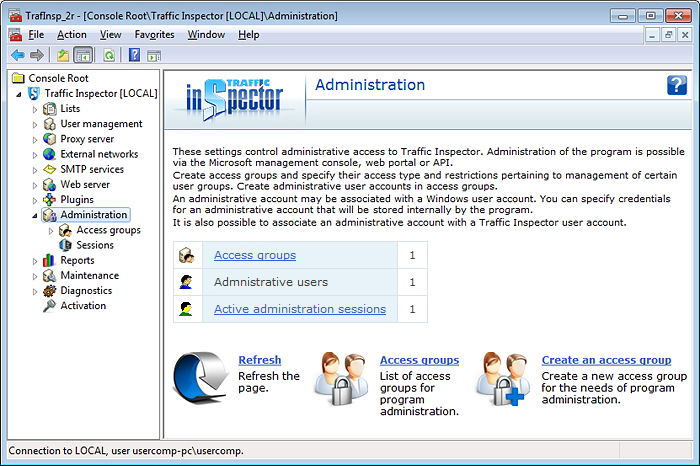Expand the Lists tree node
Viewport: 700px width, 466px height.
34,109
